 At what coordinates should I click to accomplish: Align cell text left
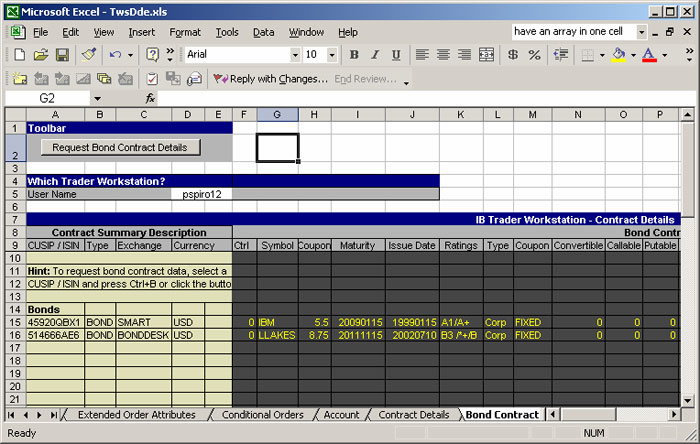pyautogui.click(x=422, y=55)
